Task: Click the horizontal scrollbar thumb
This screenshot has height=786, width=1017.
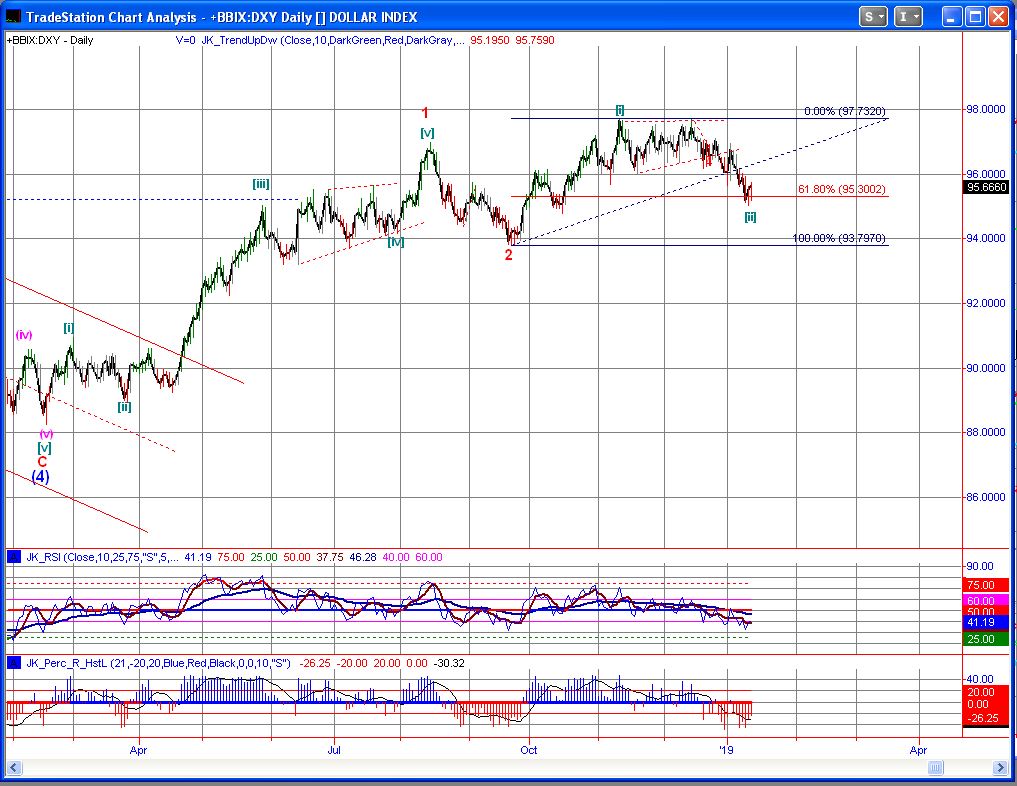Action: [935, 768]
